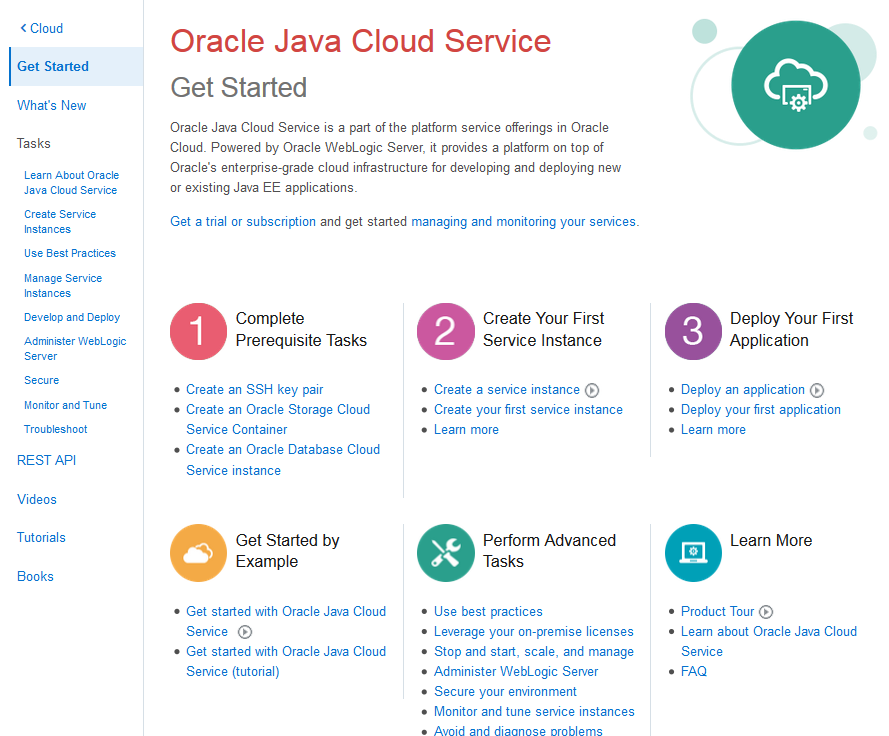Go back to Cloud via chevron link

click(x=42, y=28)
